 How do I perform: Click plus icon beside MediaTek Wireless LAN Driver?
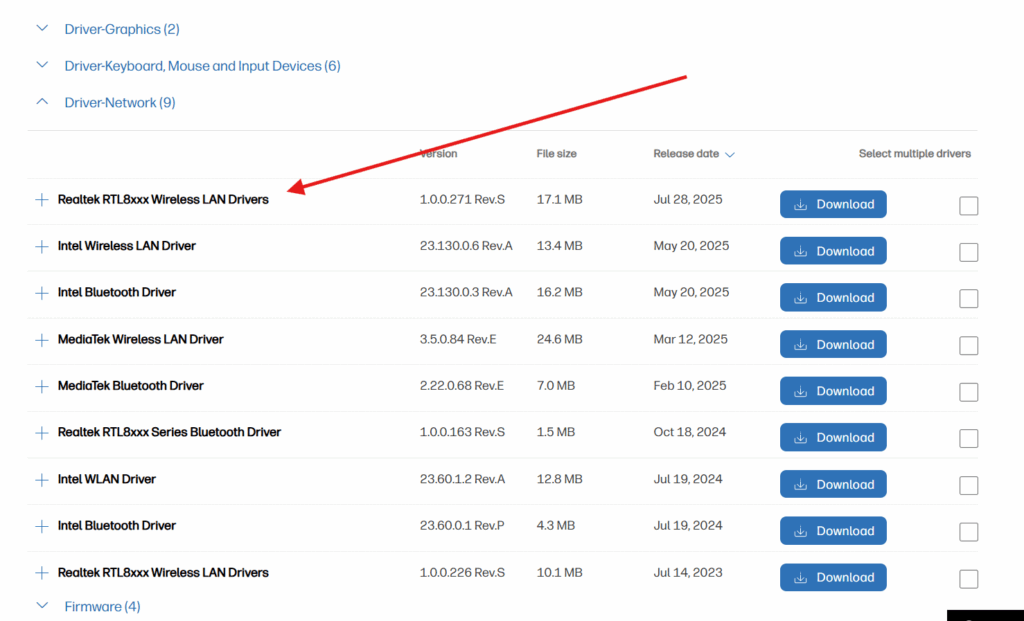[x=41, y=340]
